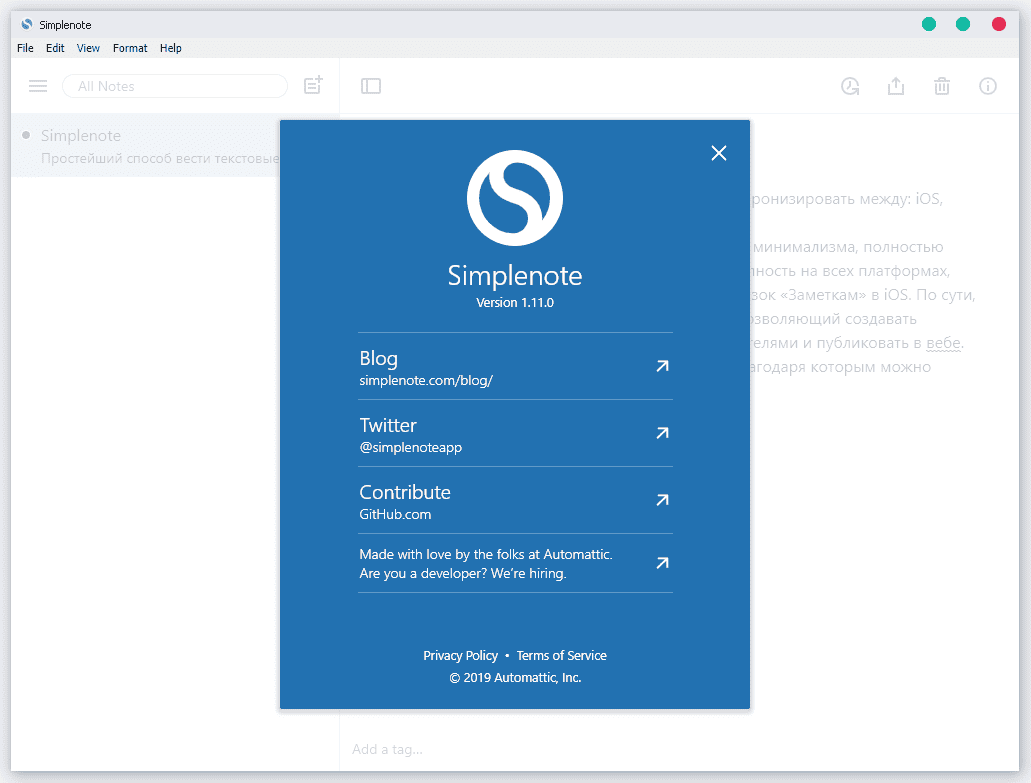Open the Help menu
Viewport: 1031px width, 783px height.
170,48
